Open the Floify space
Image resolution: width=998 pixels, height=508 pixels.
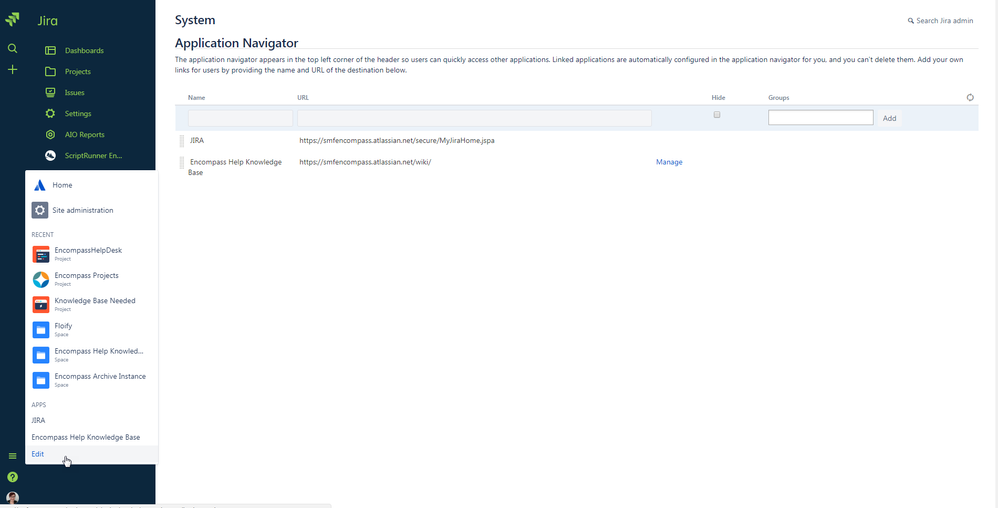click(63, 326)
